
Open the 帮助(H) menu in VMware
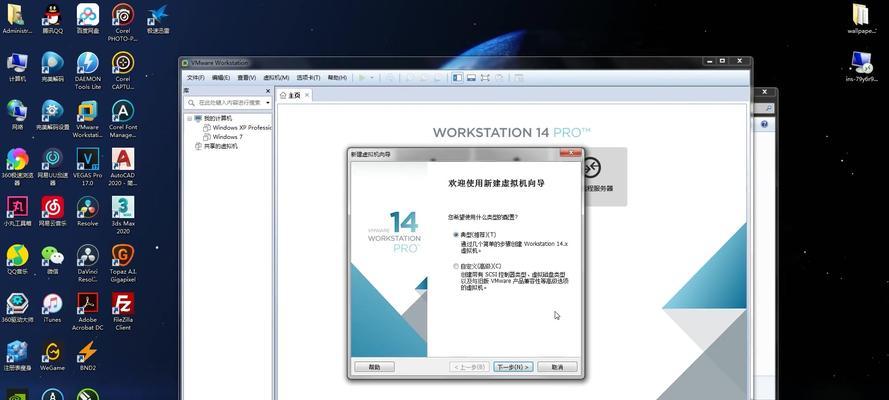click(337, 78)
